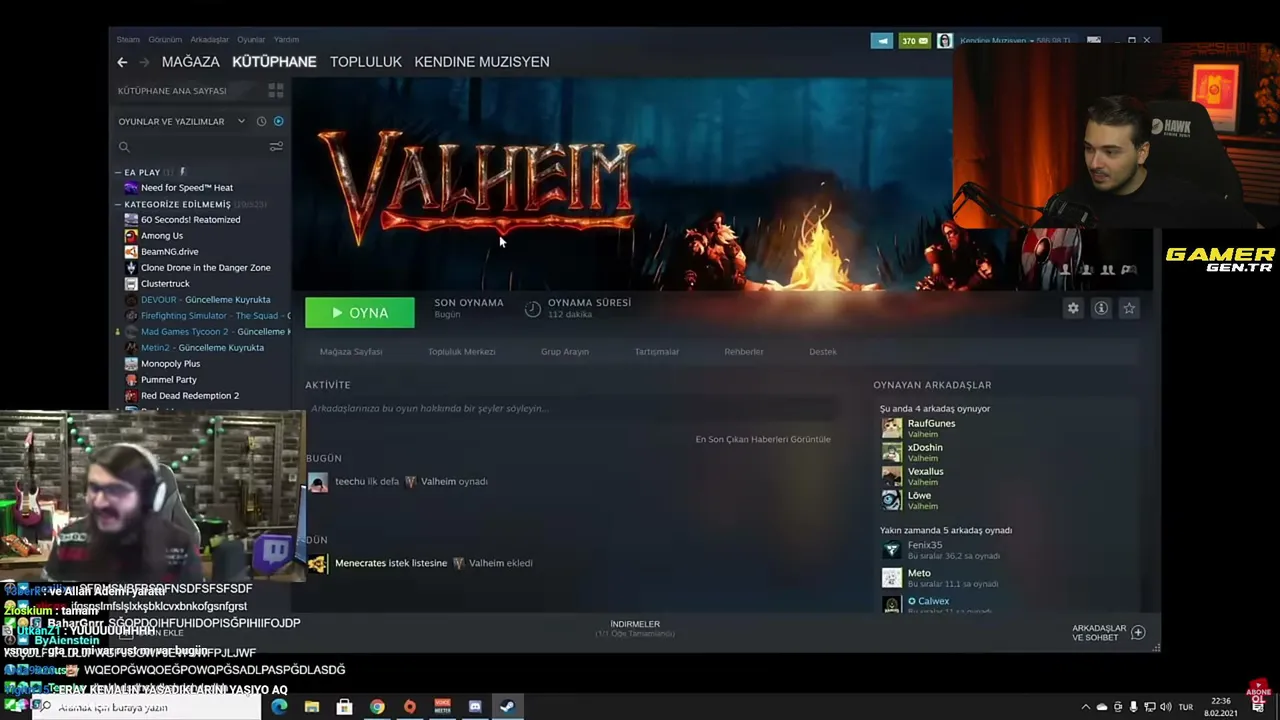Open the Arkadaşlar menu
This screenshot has height=720, width=1280.
(x=209, y=40)
